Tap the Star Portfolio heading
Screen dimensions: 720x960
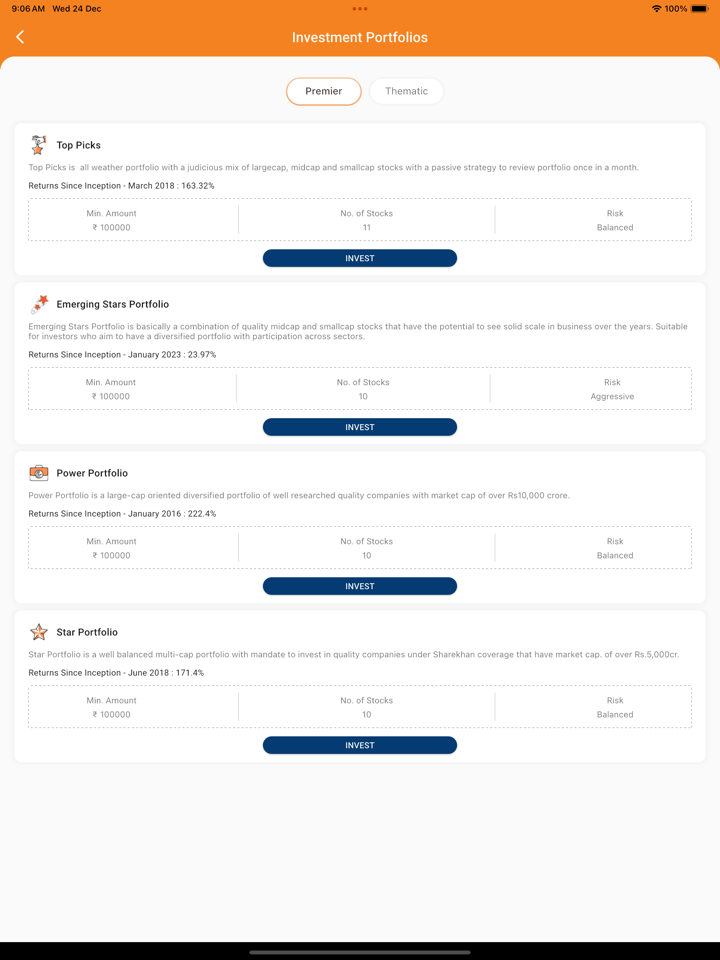point(87,632)
